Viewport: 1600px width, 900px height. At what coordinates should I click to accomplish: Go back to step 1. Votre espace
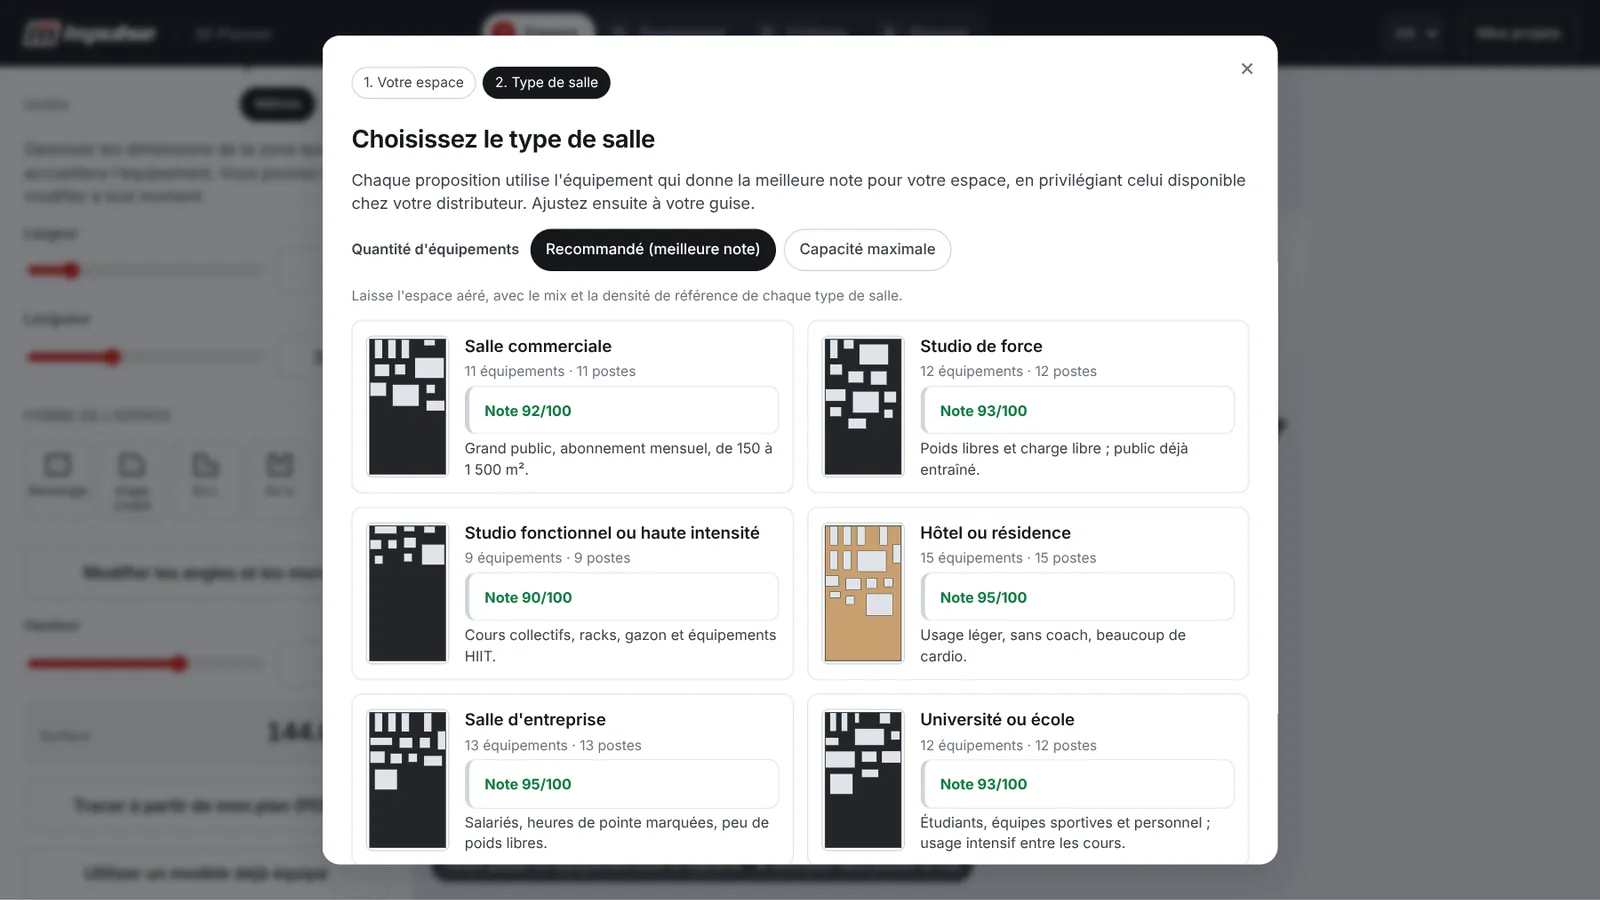click(413, 83)
